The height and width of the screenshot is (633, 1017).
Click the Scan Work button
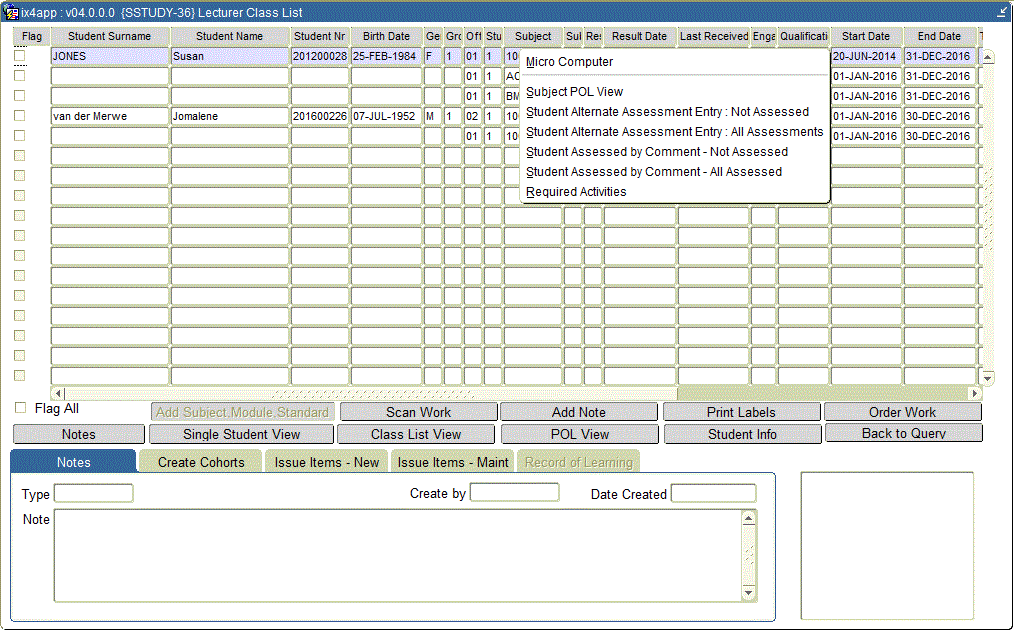pos(417,411)
